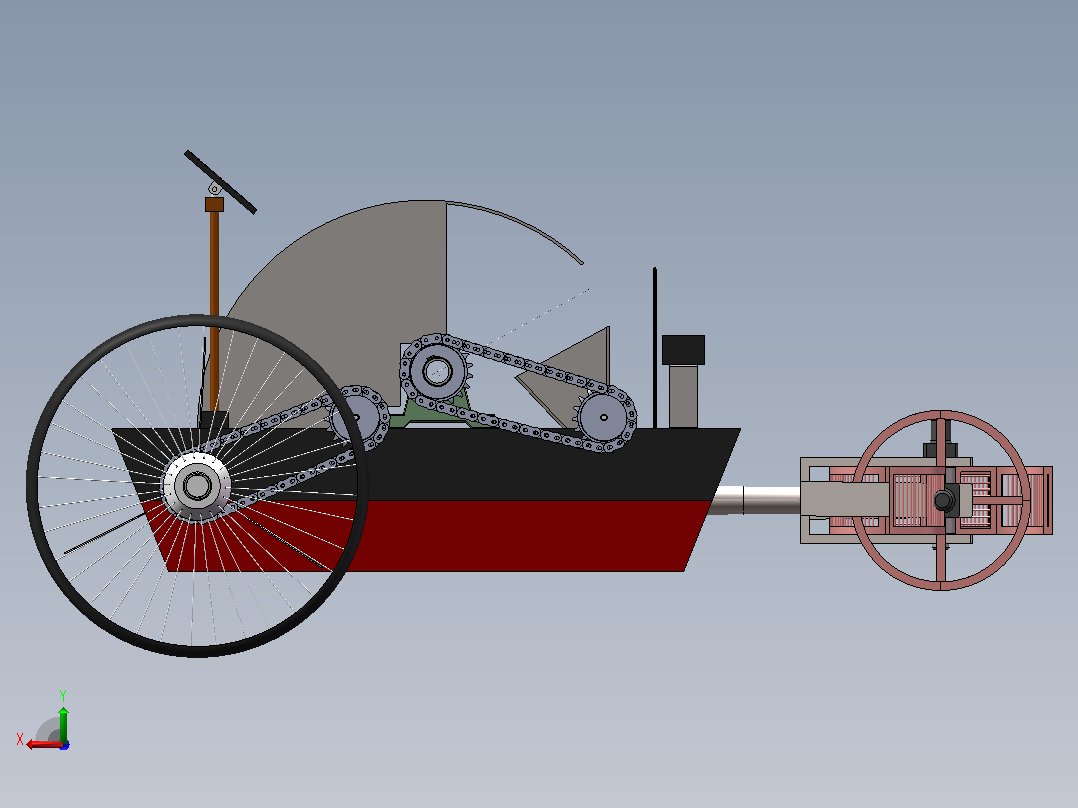Pick the rightmost sprocket on the hull
The image size is (1078, 808).
pyautogui.click(x=604, y=417)
